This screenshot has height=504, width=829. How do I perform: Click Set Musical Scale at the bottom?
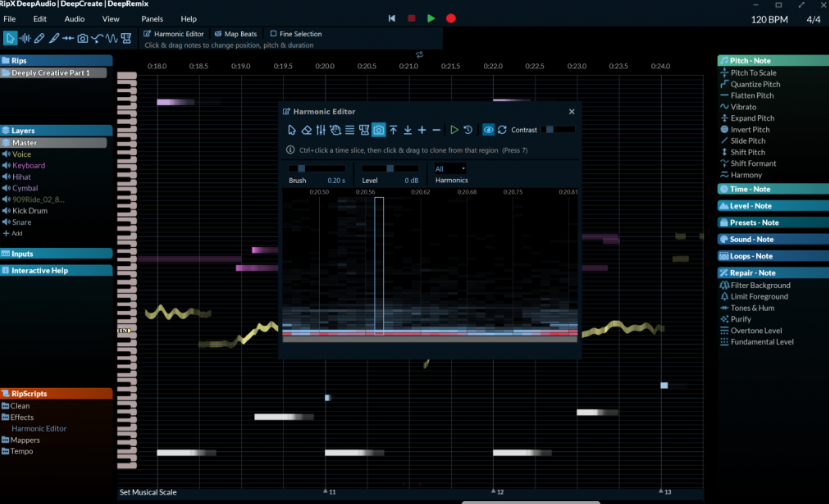point(148,492)
